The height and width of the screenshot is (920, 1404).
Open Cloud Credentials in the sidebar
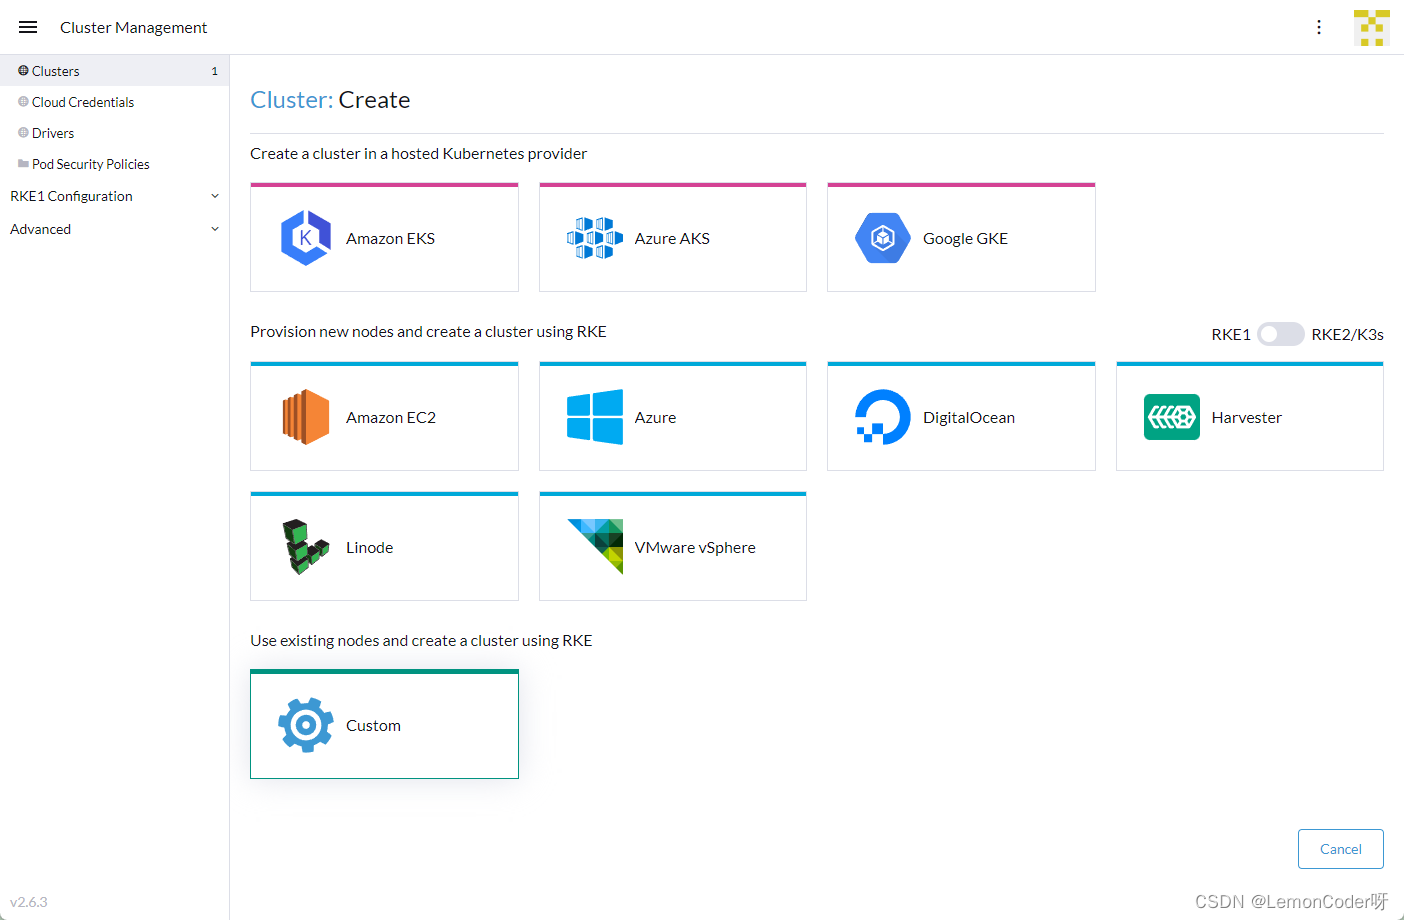pyautogui.click(x=114, y=102)
